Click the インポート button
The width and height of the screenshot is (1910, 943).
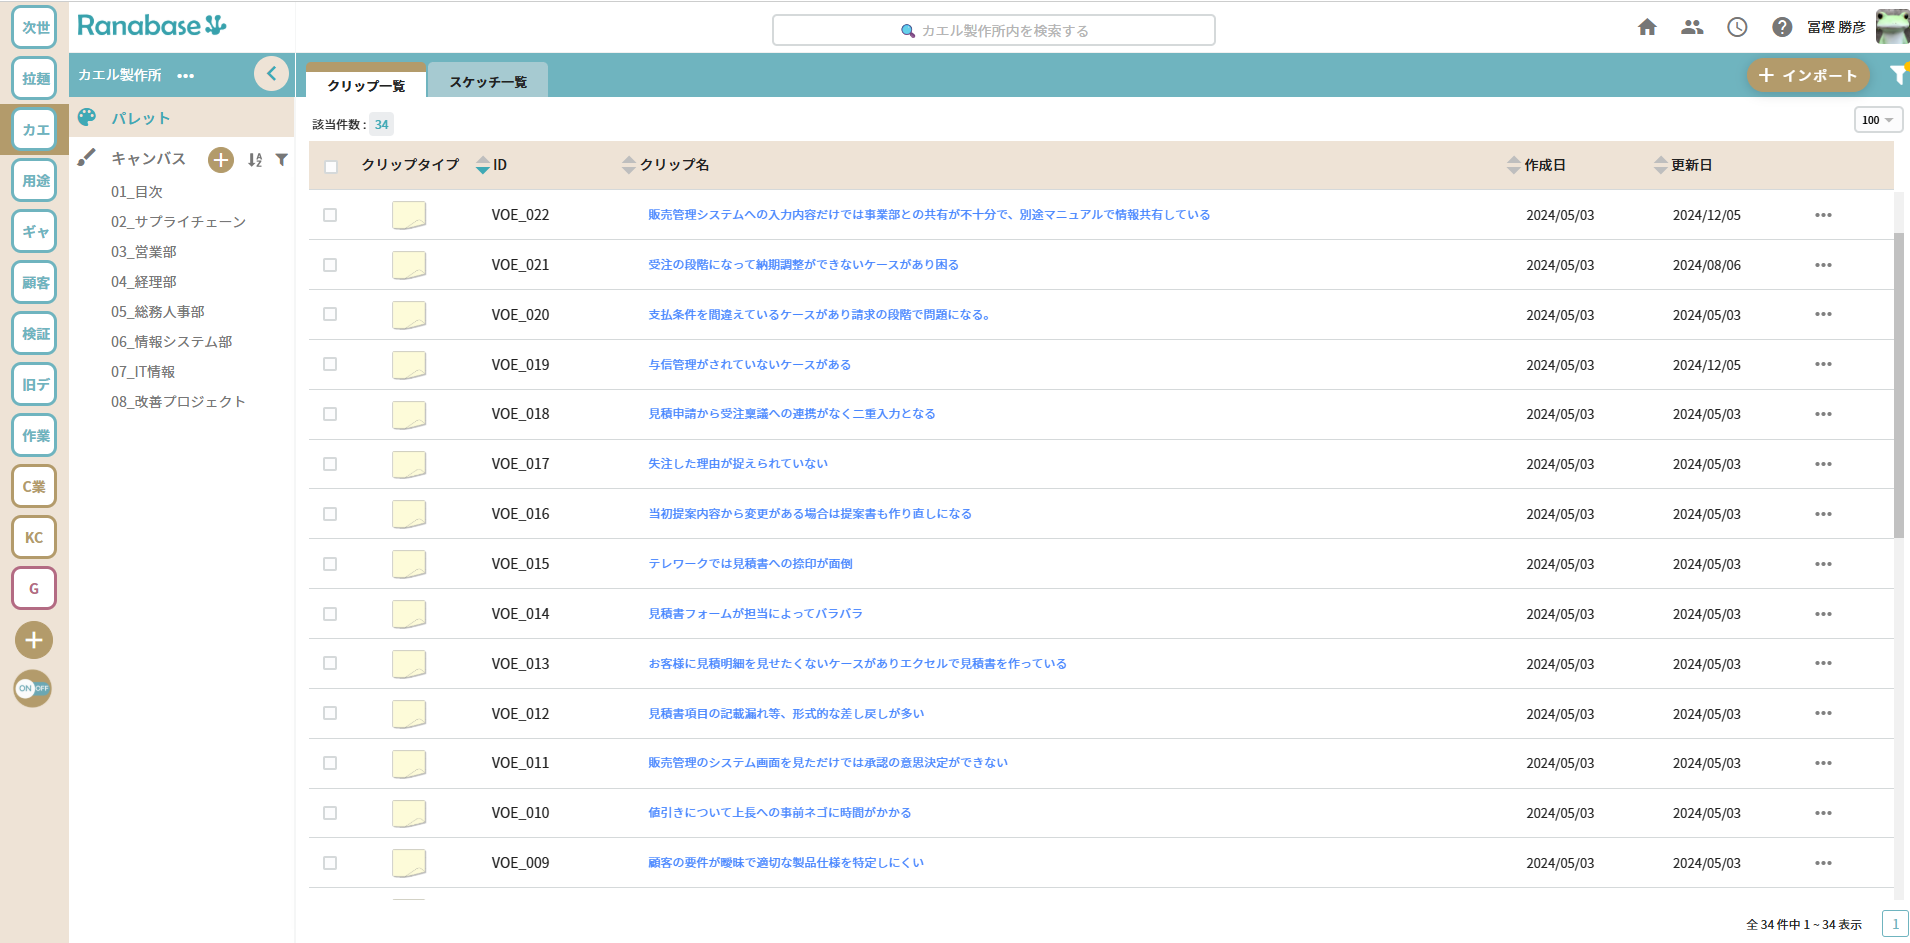(x=1807, y=75)
